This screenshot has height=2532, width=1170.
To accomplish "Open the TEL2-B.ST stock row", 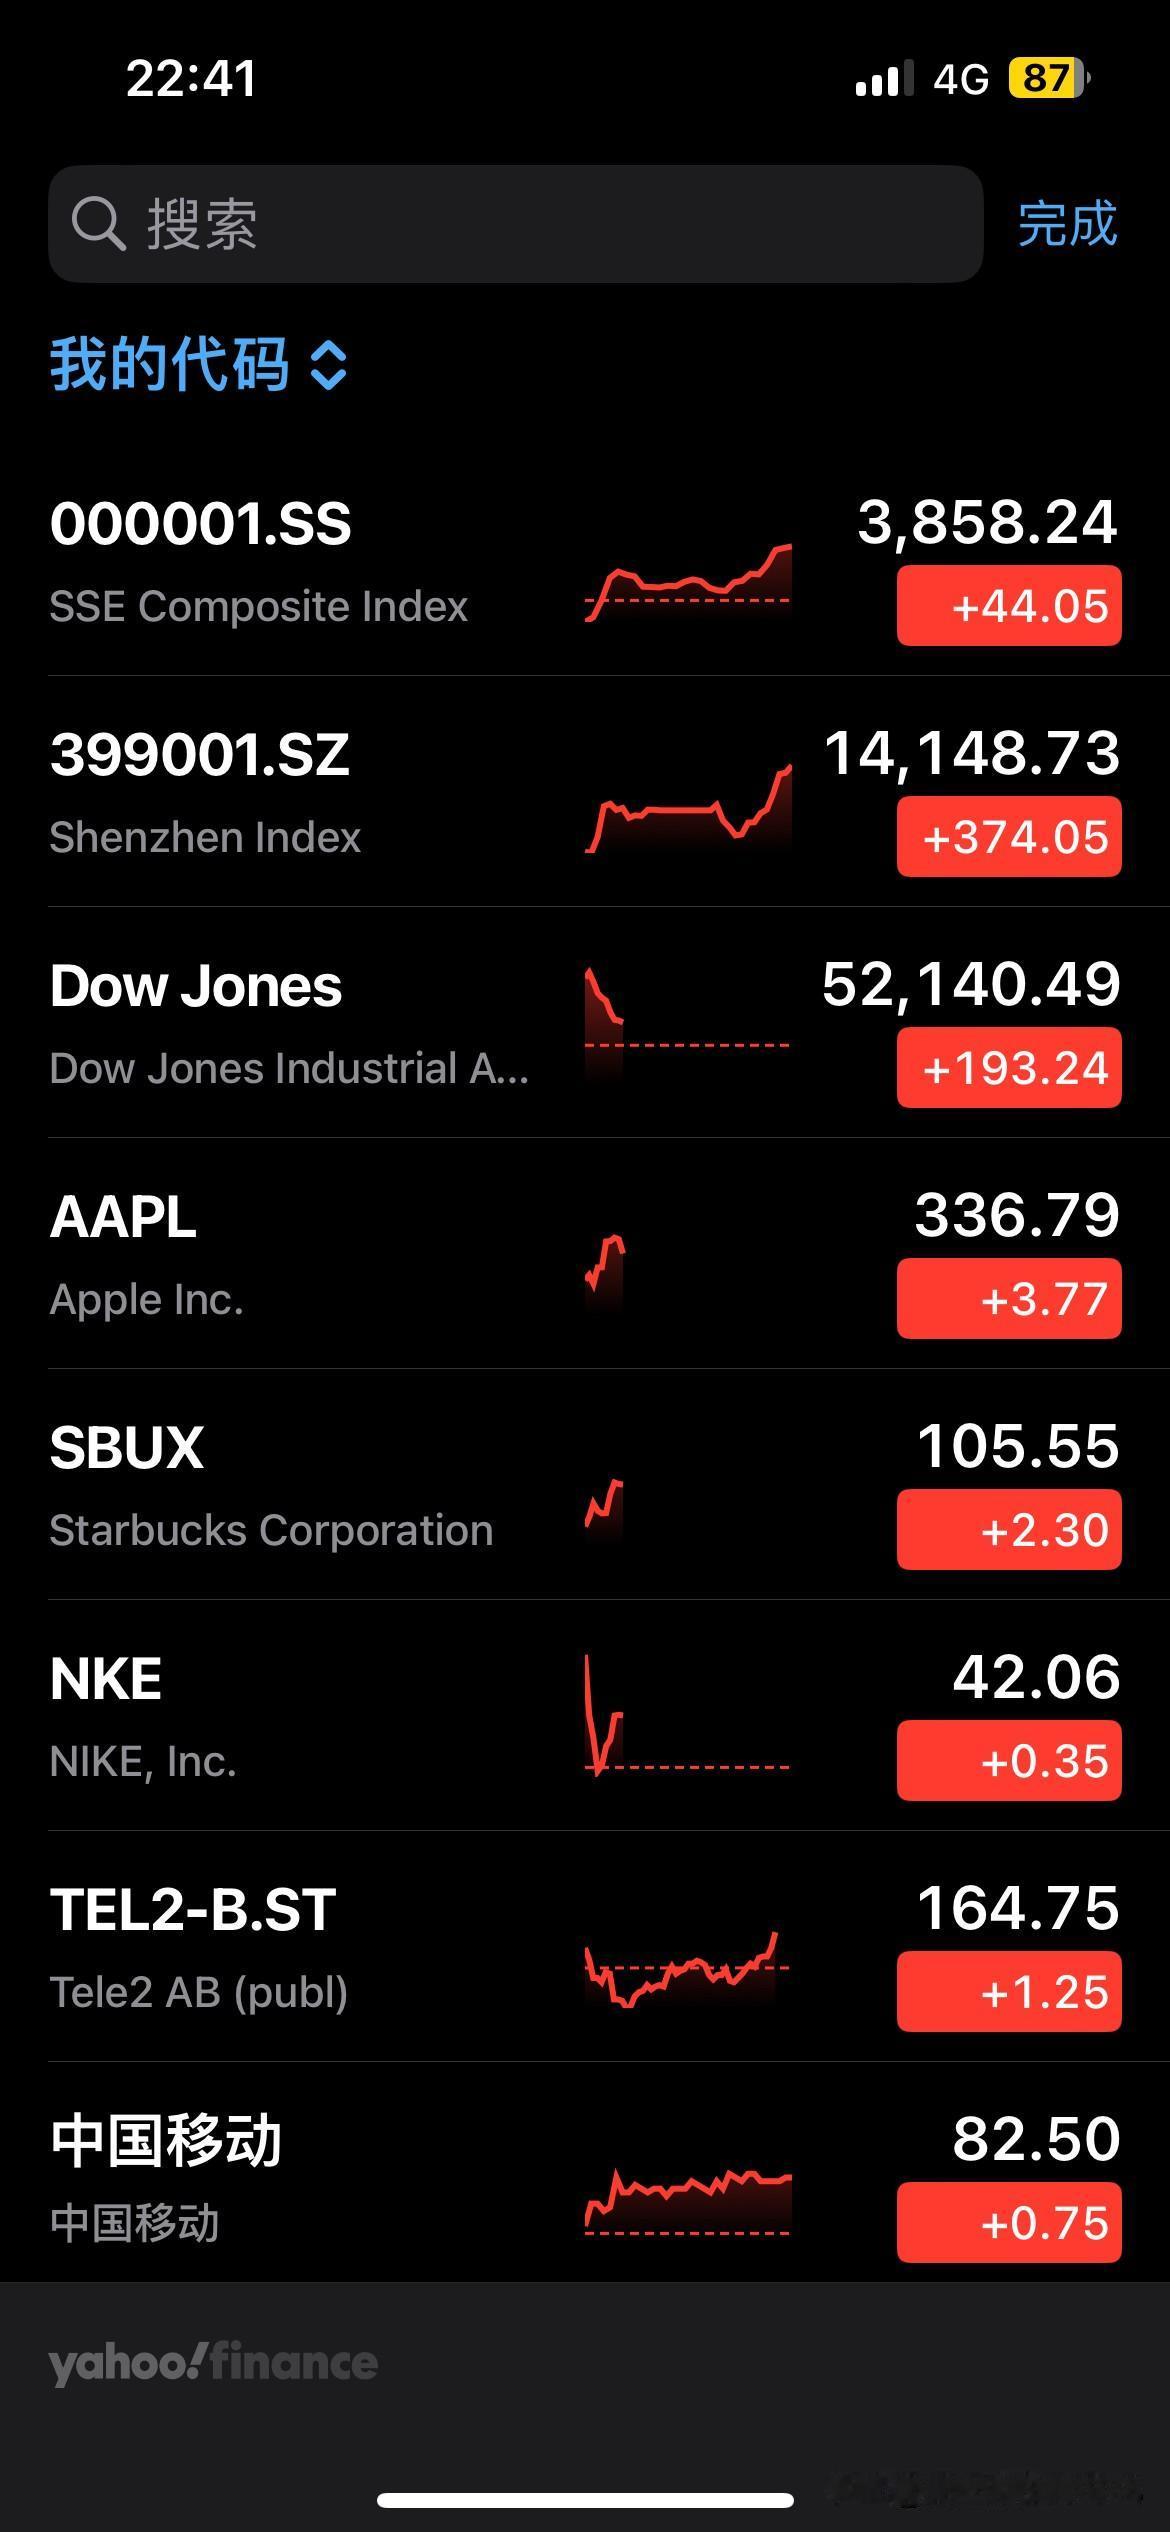I will click(585, 1947).
